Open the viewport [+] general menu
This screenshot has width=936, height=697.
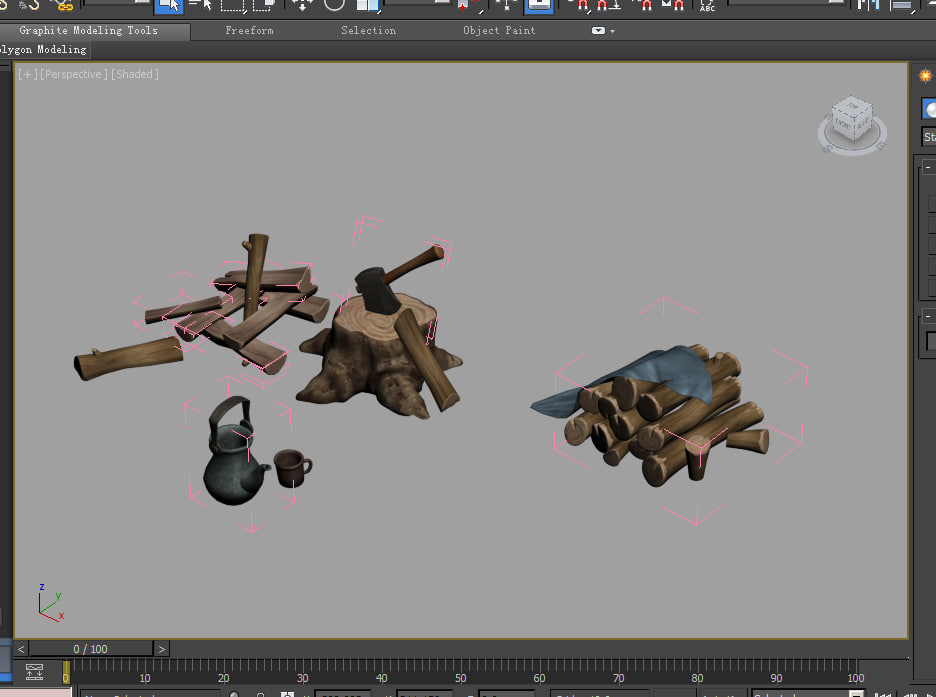pos(27,74)
